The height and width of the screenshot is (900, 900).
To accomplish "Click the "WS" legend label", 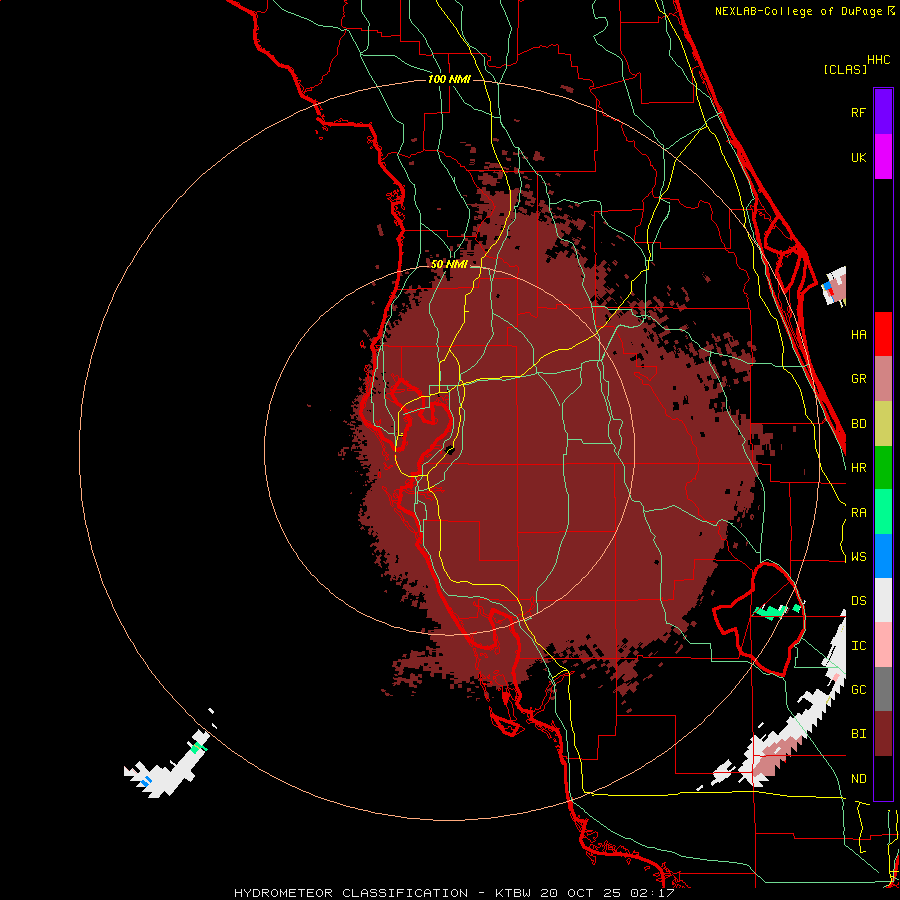I will pyautogui.click(x=858, y=556).
